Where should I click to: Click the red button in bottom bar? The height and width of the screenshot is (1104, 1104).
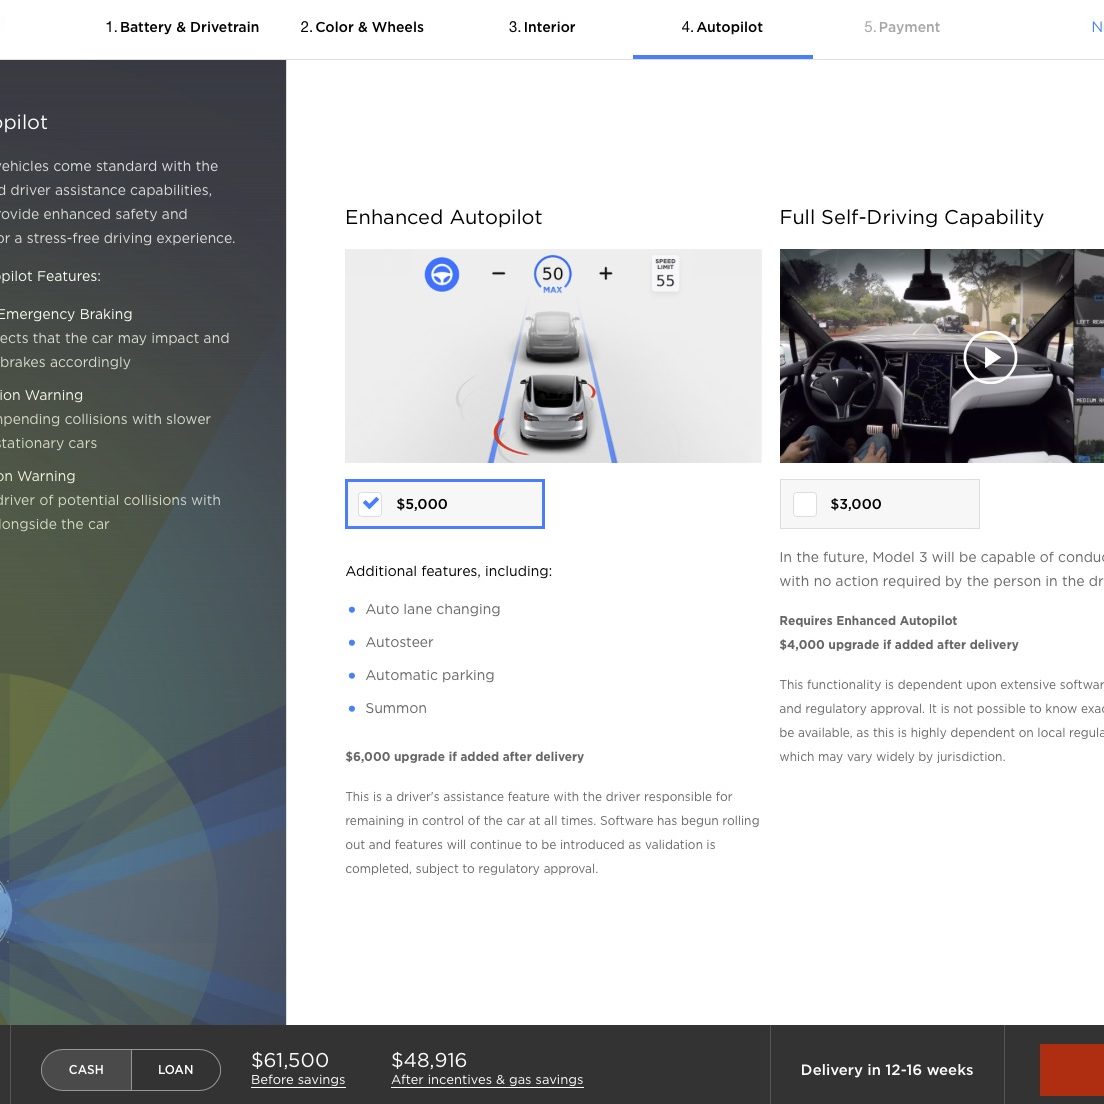[1072, 1070]
